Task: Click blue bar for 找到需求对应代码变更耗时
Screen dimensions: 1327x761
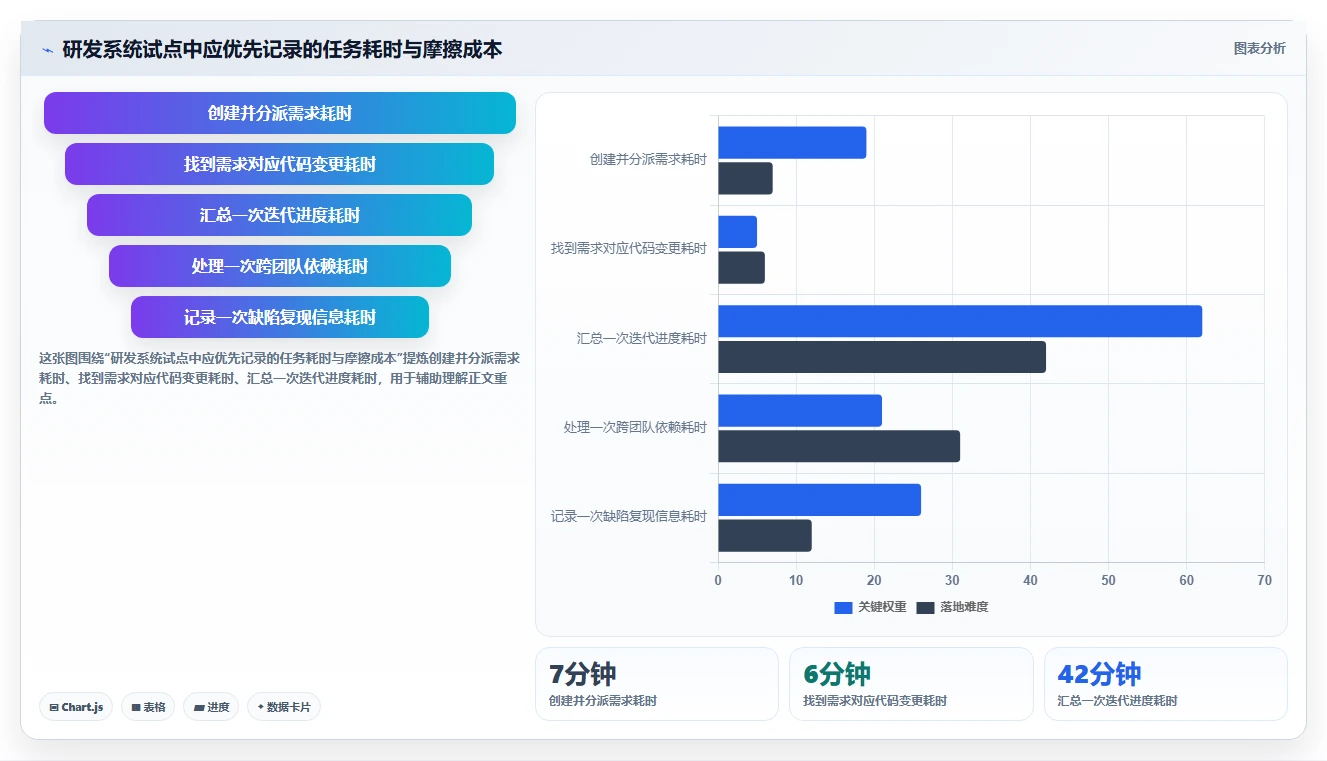Action: pyautogui.click(x=737, y=232)
